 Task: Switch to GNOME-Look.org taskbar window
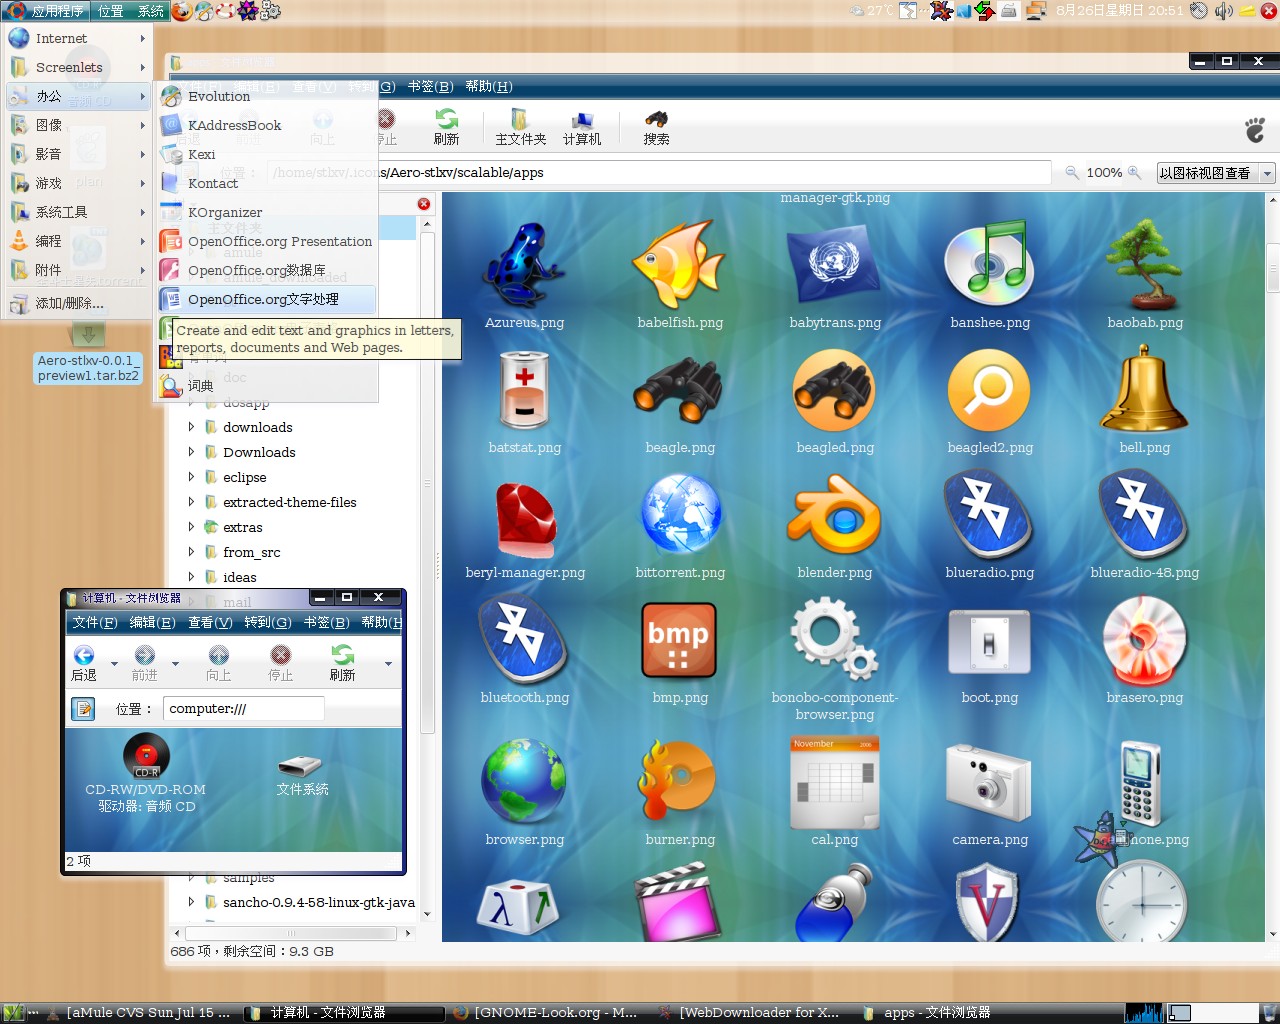coord(546,1012)
